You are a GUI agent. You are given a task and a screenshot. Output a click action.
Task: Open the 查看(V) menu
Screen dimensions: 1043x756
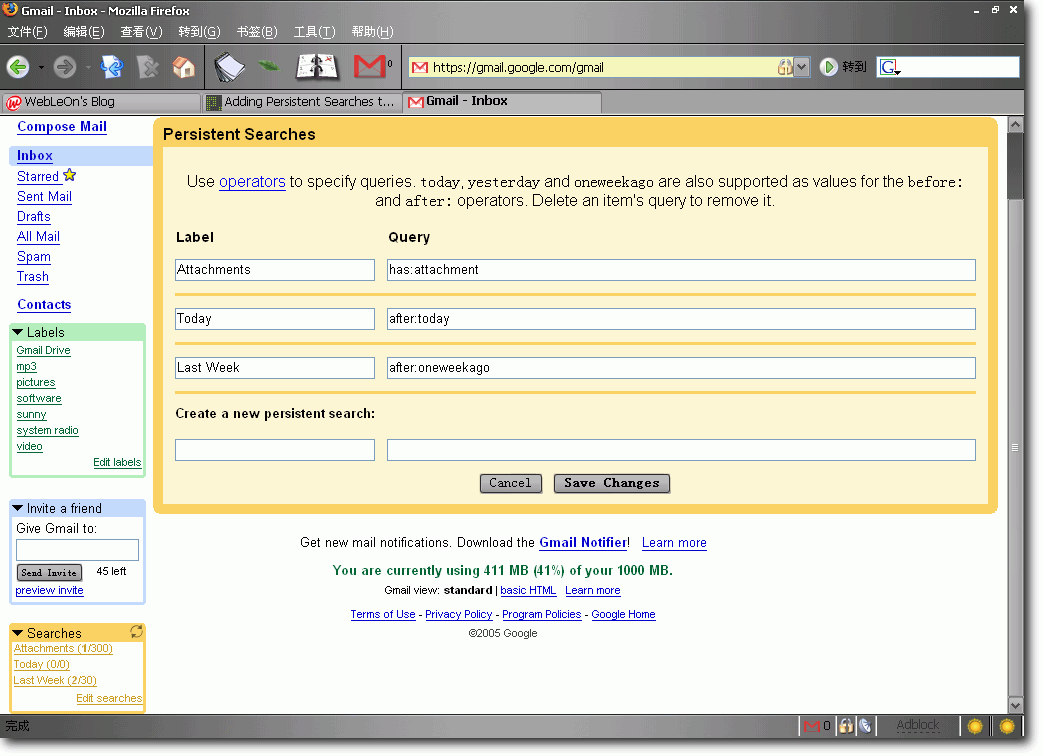142,32
